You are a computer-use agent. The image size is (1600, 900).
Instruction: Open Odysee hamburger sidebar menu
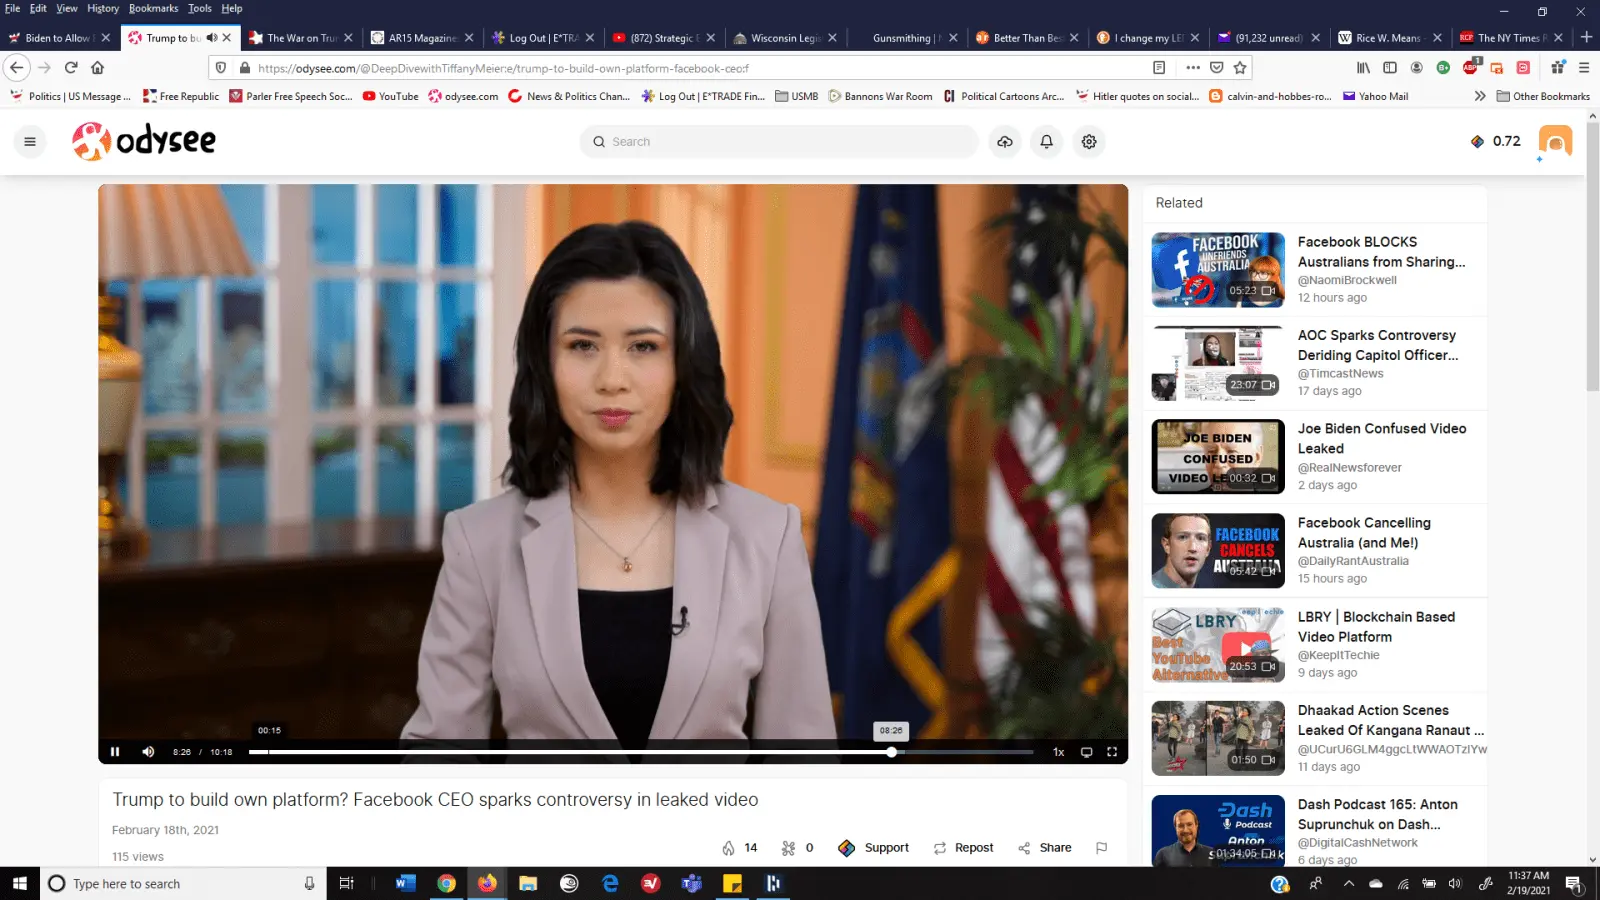[30, 142]
